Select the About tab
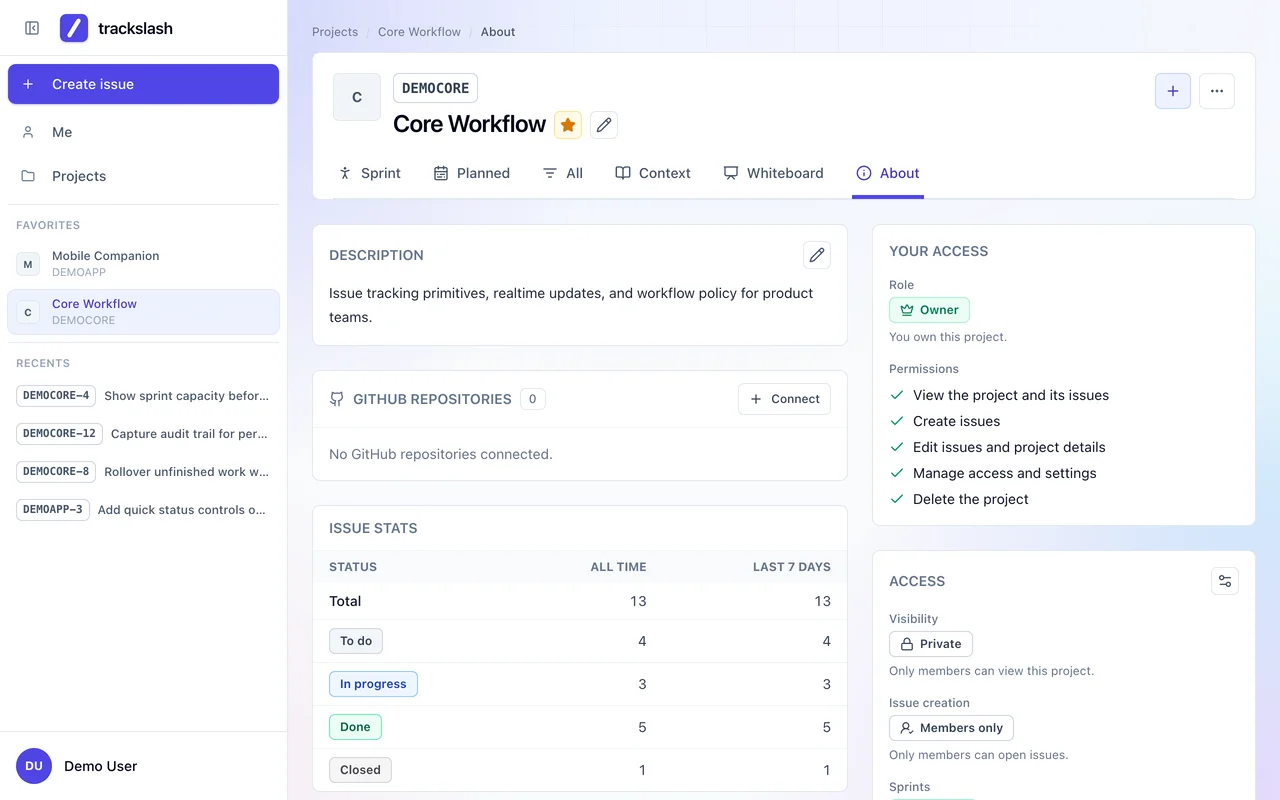This screenshot has width=1280, height=800. click(x=888, y=173)
